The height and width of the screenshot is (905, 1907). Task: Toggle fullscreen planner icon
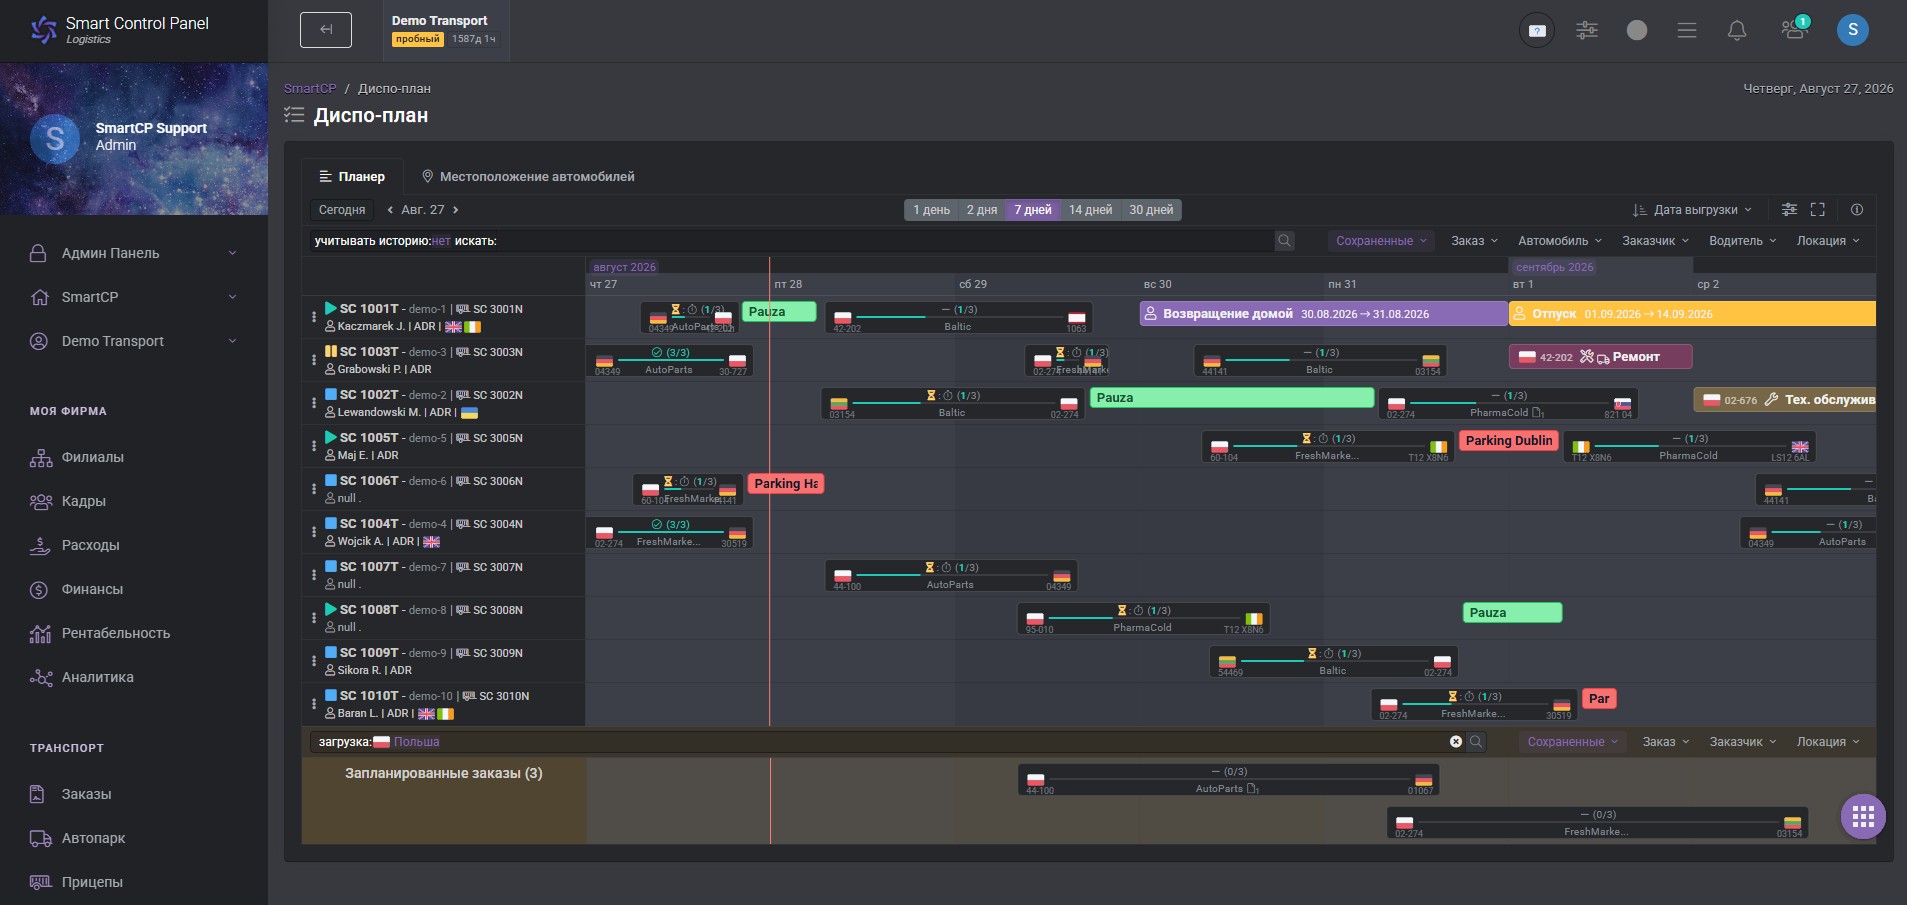[x=1818, y=210]
